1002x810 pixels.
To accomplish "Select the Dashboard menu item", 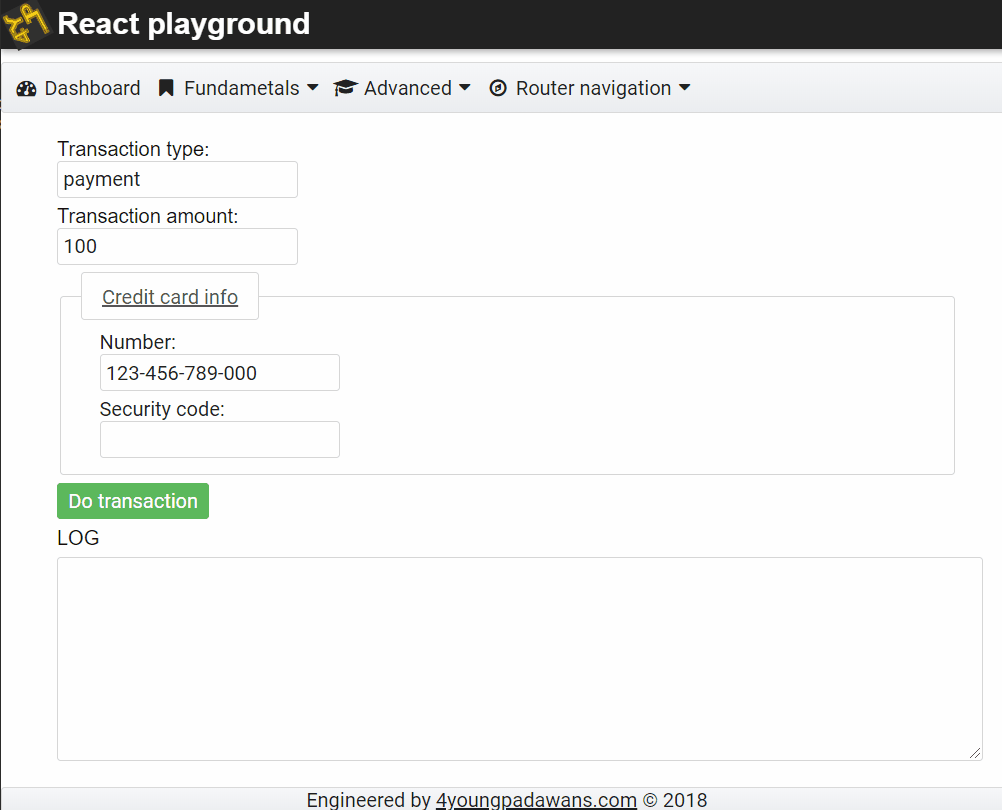I will click(x=92, y=88).
